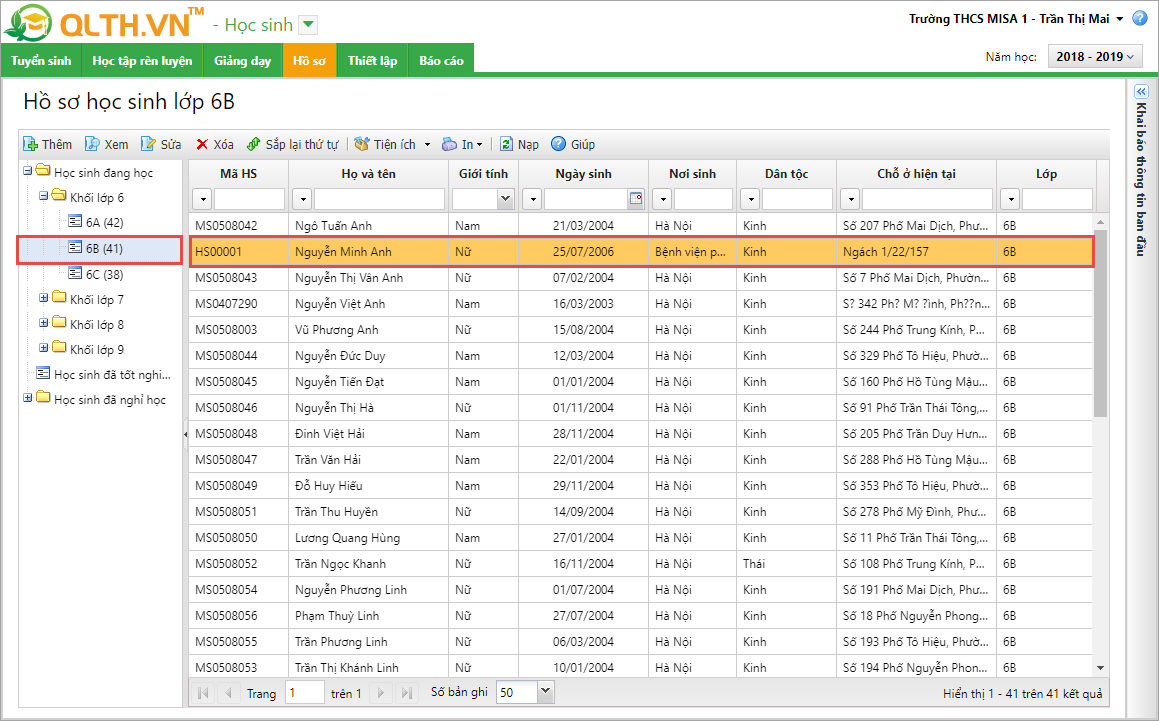
Task: Switch to the Báo cáo tab
Action: pyautogui.click(x=441, y=61)
